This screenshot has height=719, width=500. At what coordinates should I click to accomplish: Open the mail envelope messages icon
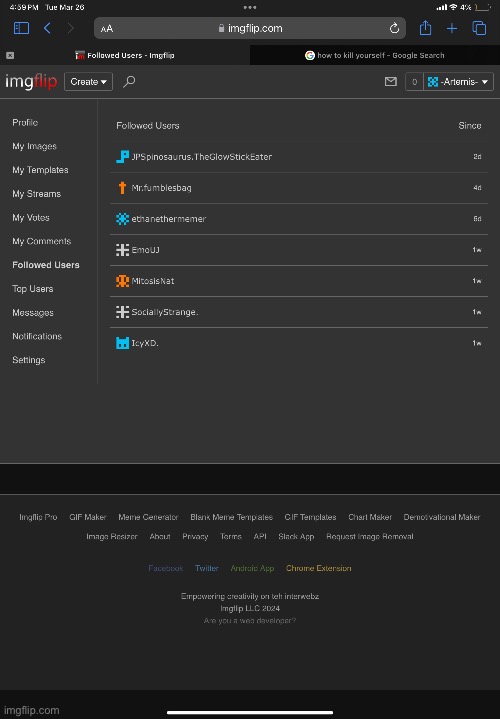click(391, 82)
